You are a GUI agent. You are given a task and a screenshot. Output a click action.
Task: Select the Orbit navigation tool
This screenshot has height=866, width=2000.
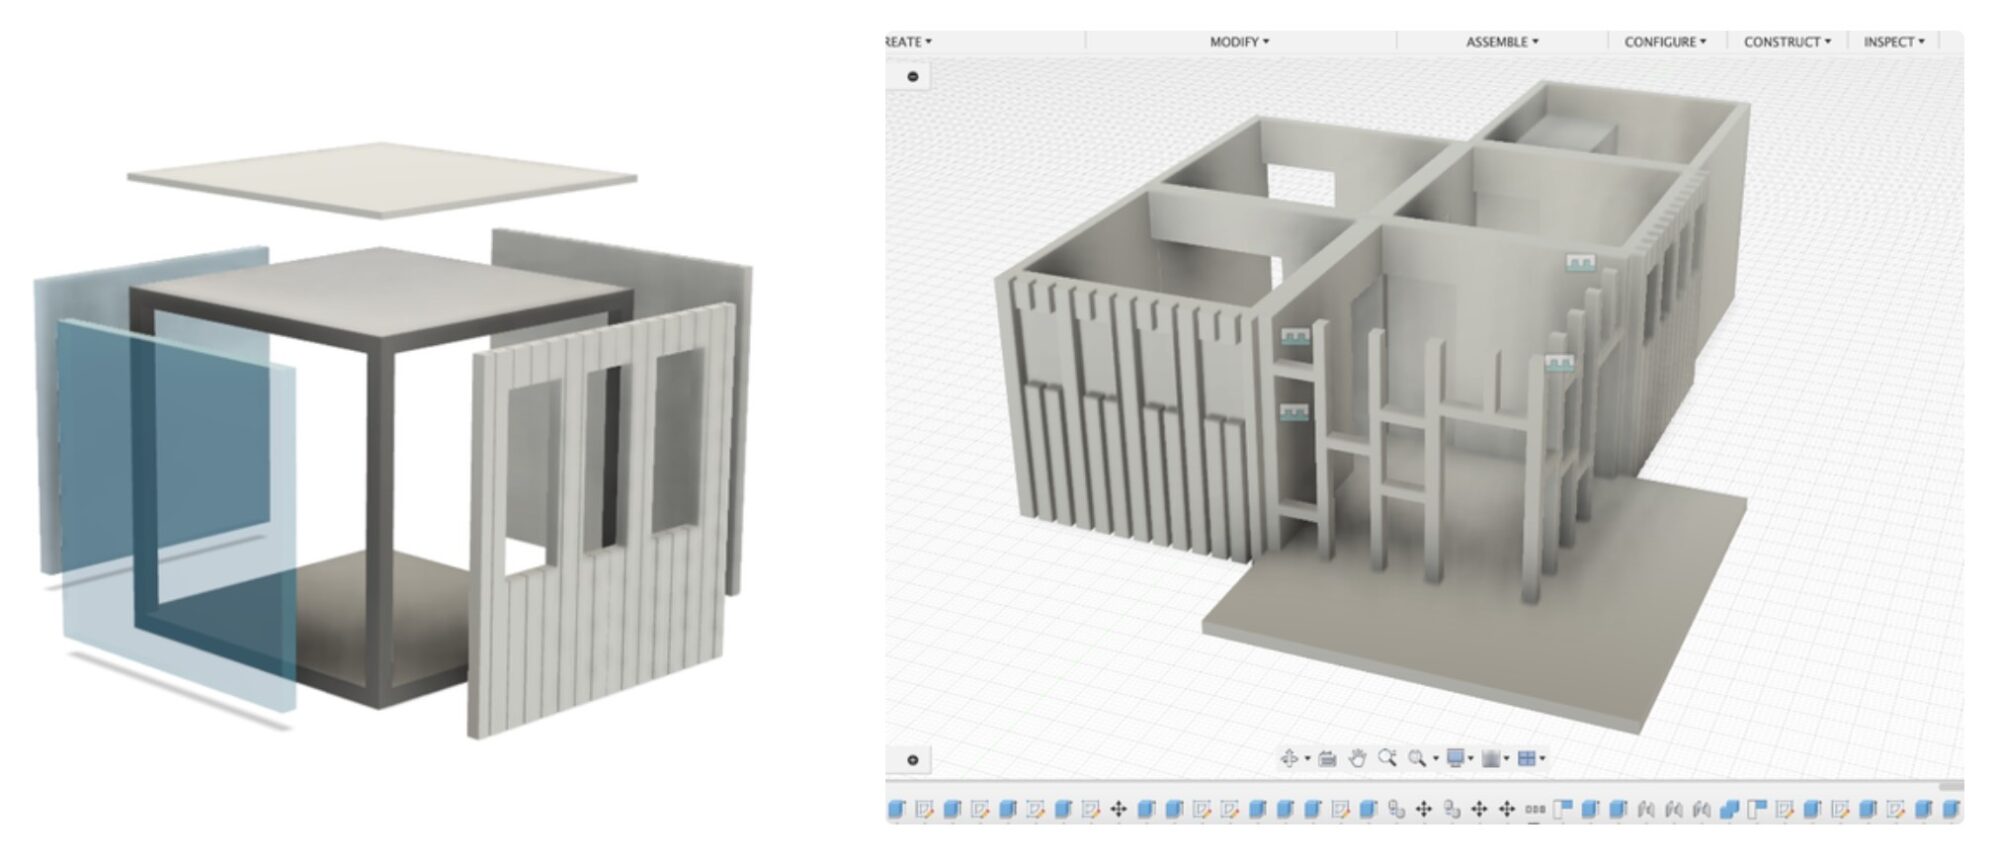click(1290, 759)
